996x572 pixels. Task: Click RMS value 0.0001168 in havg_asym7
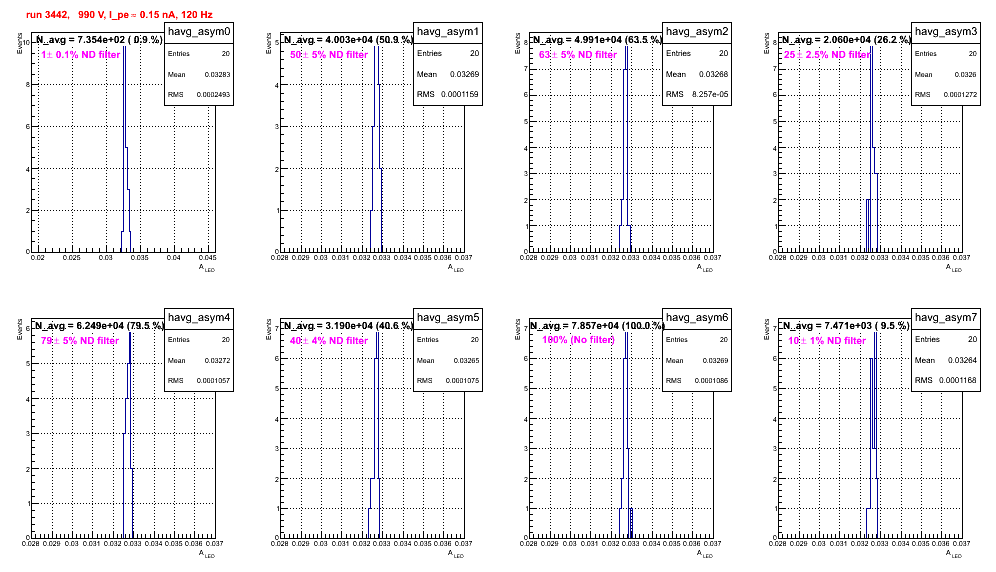click(x=958, y=380)
